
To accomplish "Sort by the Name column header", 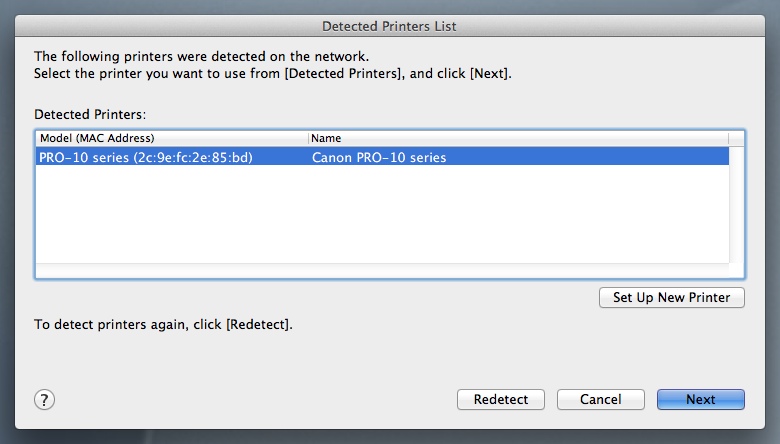I will tap(327, 137).
